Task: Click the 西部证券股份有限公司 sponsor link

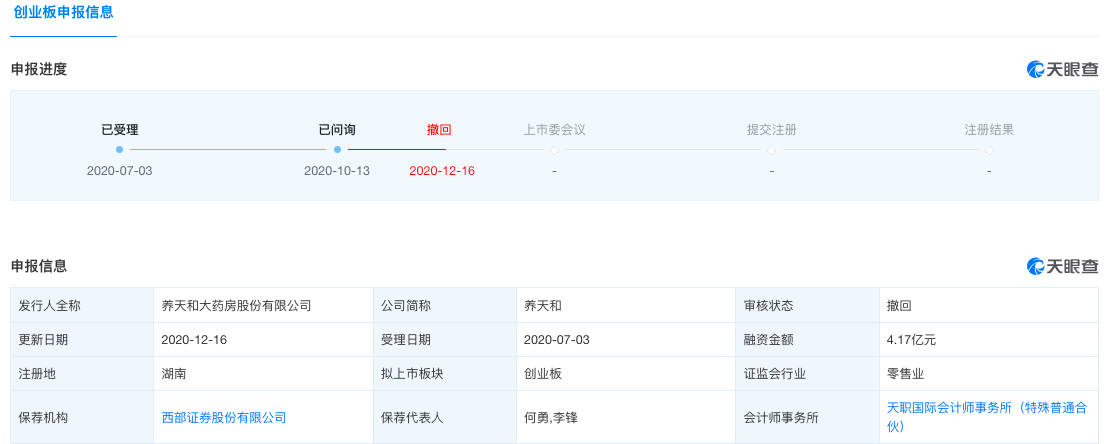Action: click(x=224, y=417)
